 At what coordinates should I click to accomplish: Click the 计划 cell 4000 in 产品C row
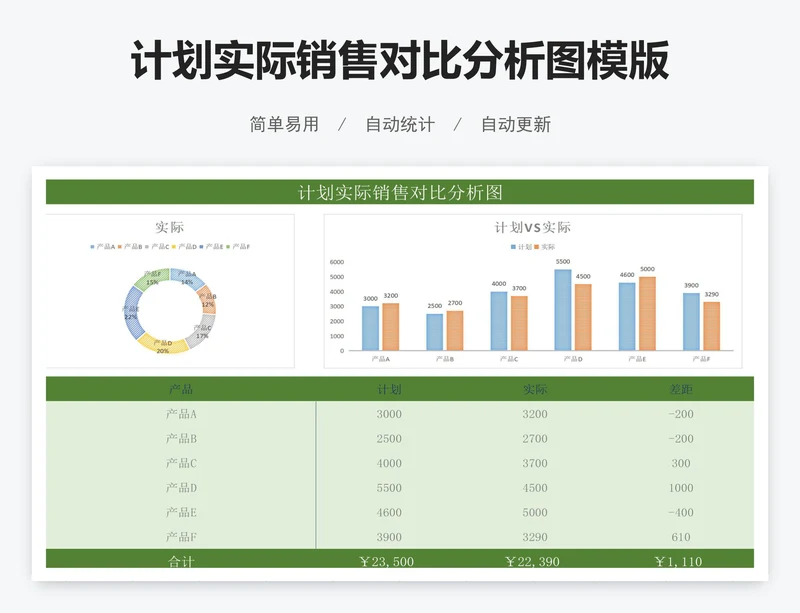tap(389, 463)
